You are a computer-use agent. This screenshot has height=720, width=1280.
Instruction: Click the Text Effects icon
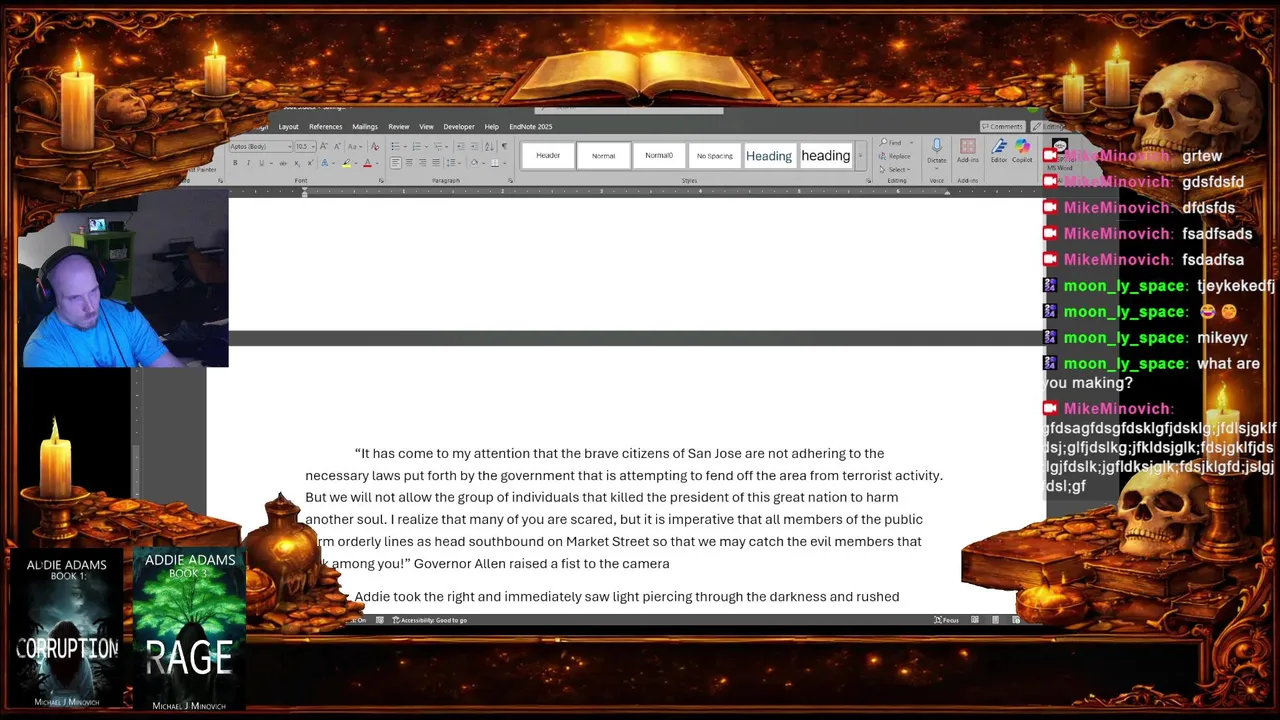[324, 163]
